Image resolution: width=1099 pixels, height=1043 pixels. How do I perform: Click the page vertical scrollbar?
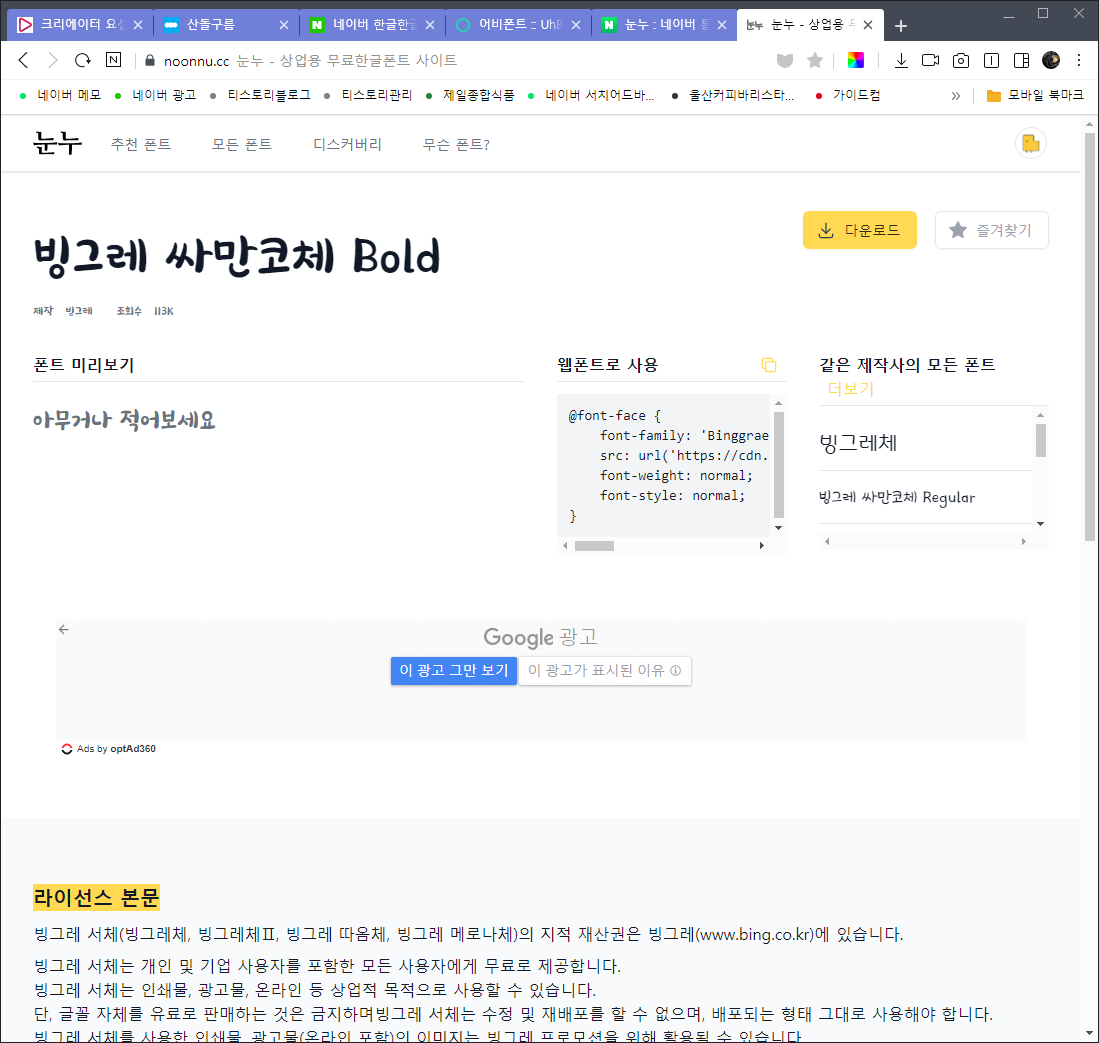tap(1089, 336)
